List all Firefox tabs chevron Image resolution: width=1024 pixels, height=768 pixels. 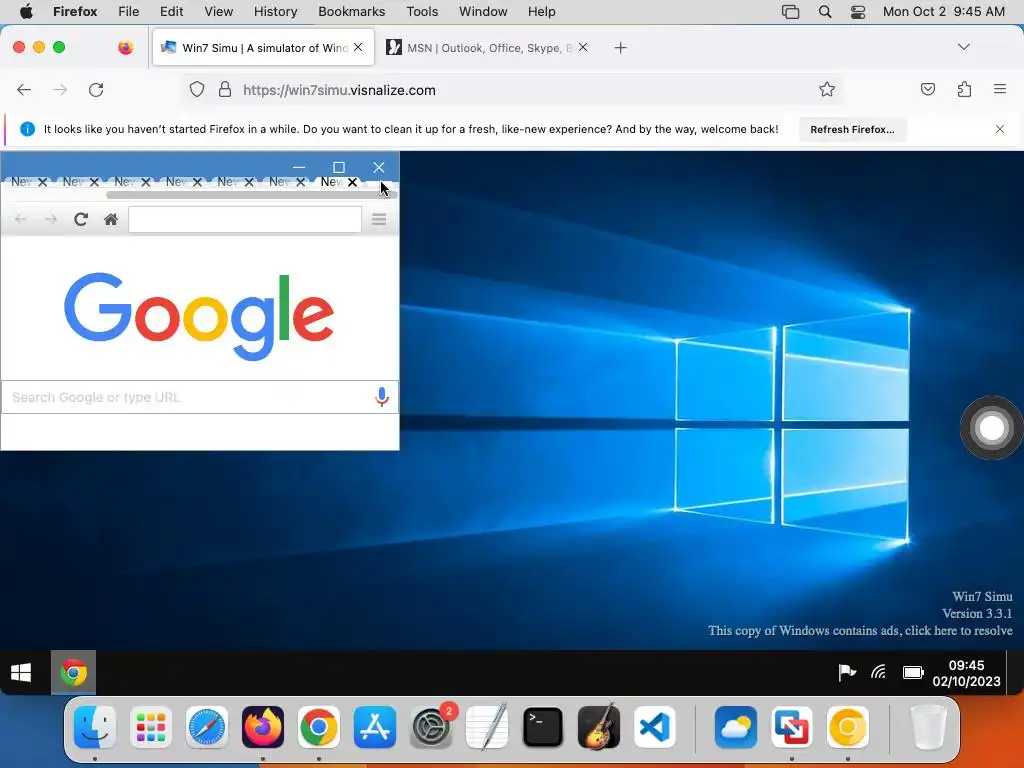(963, 47)
